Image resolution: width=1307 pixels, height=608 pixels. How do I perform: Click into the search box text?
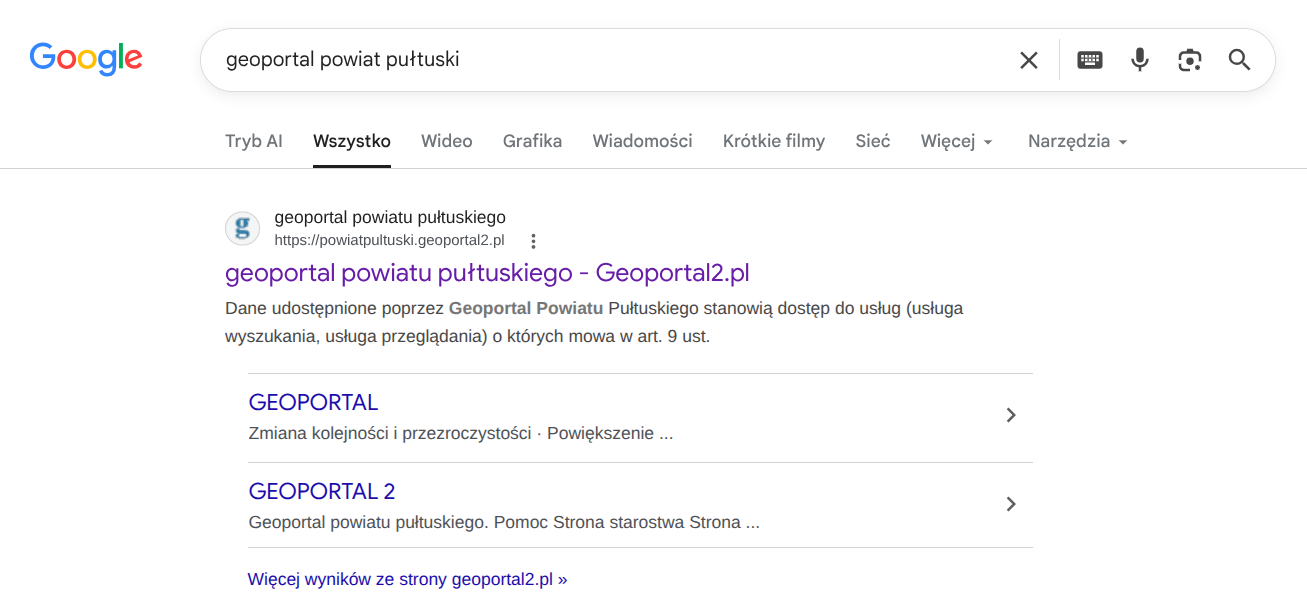click(x=342, y=60)
